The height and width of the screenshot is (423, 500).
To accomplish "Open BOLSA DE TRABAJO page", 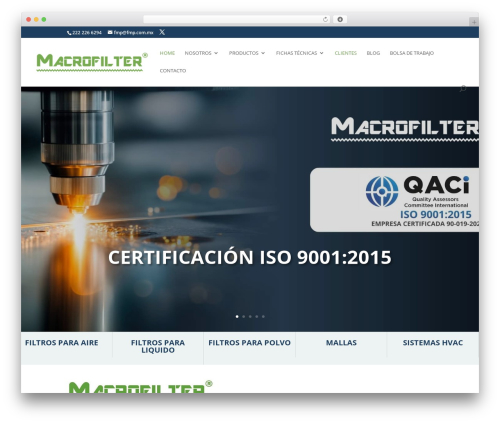I will 412,53.
